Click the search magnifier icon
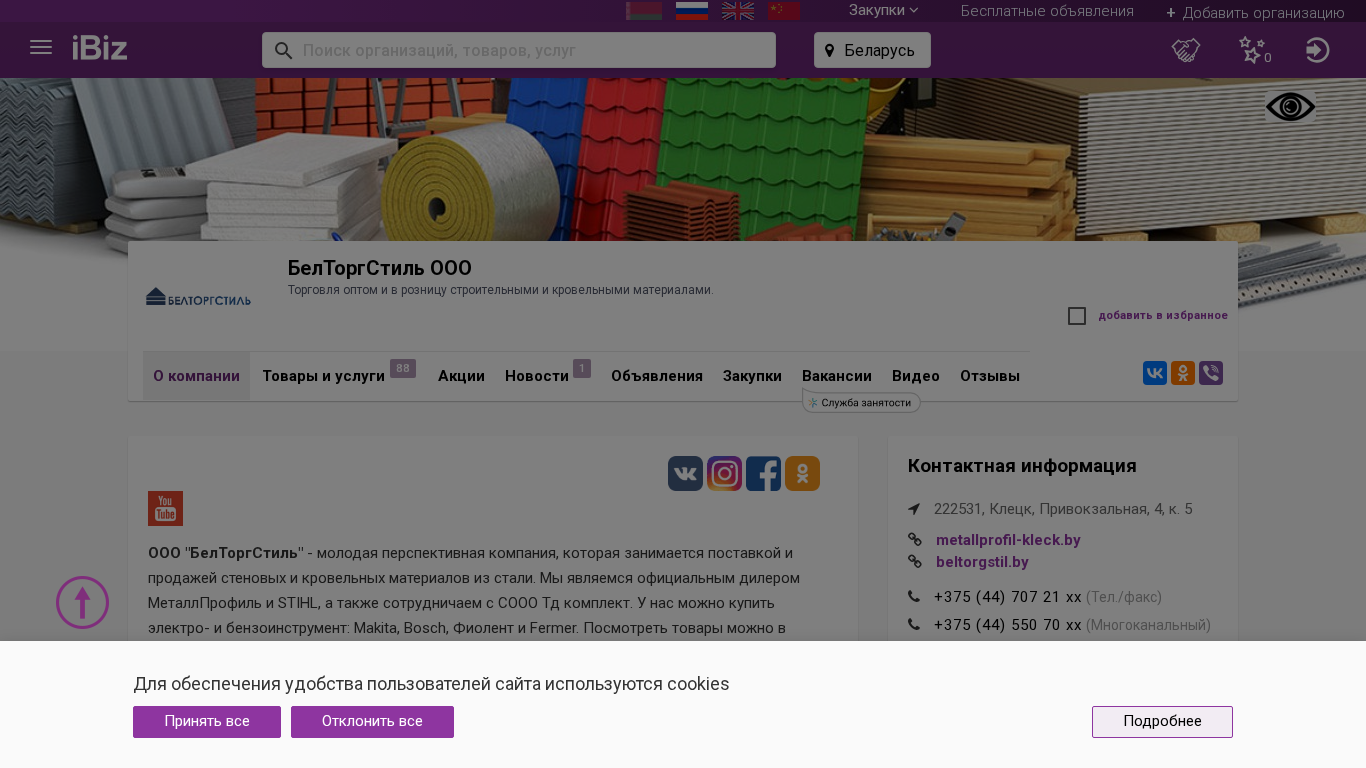 coord(283,50)
